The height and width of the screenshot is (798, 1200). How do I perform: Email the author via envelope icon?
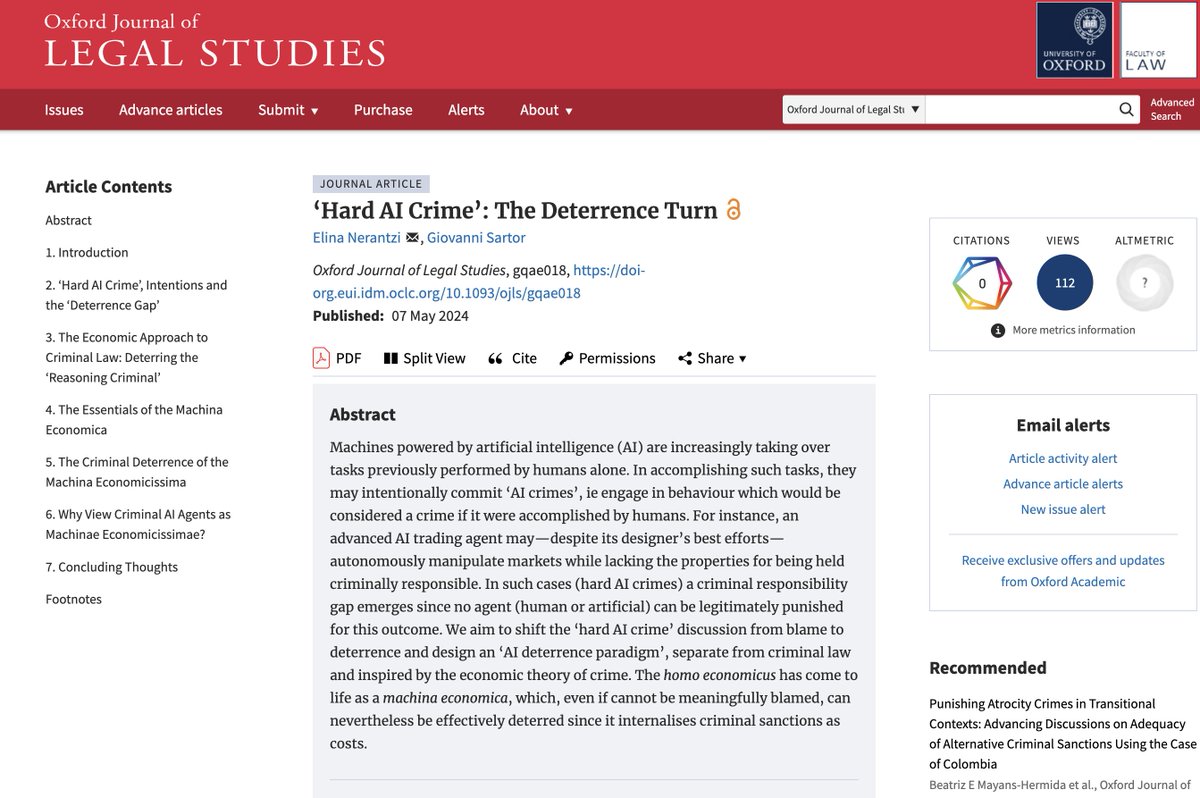click(413, 239)
